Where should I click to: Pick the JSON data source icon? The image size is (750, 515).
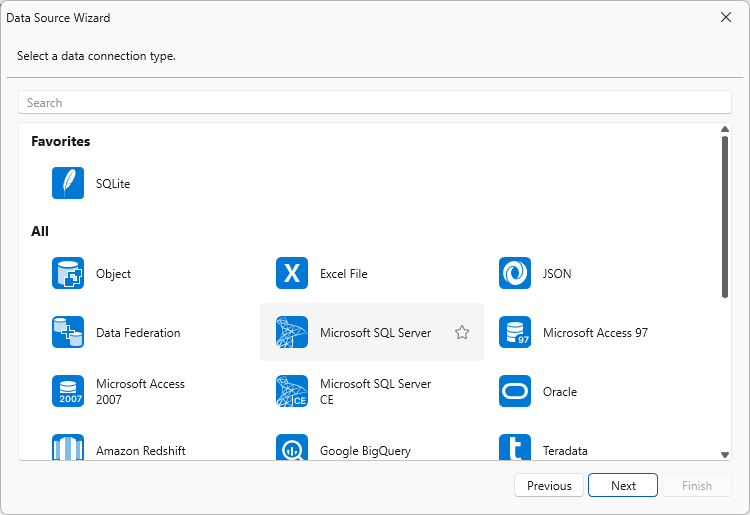pos(515,273)
